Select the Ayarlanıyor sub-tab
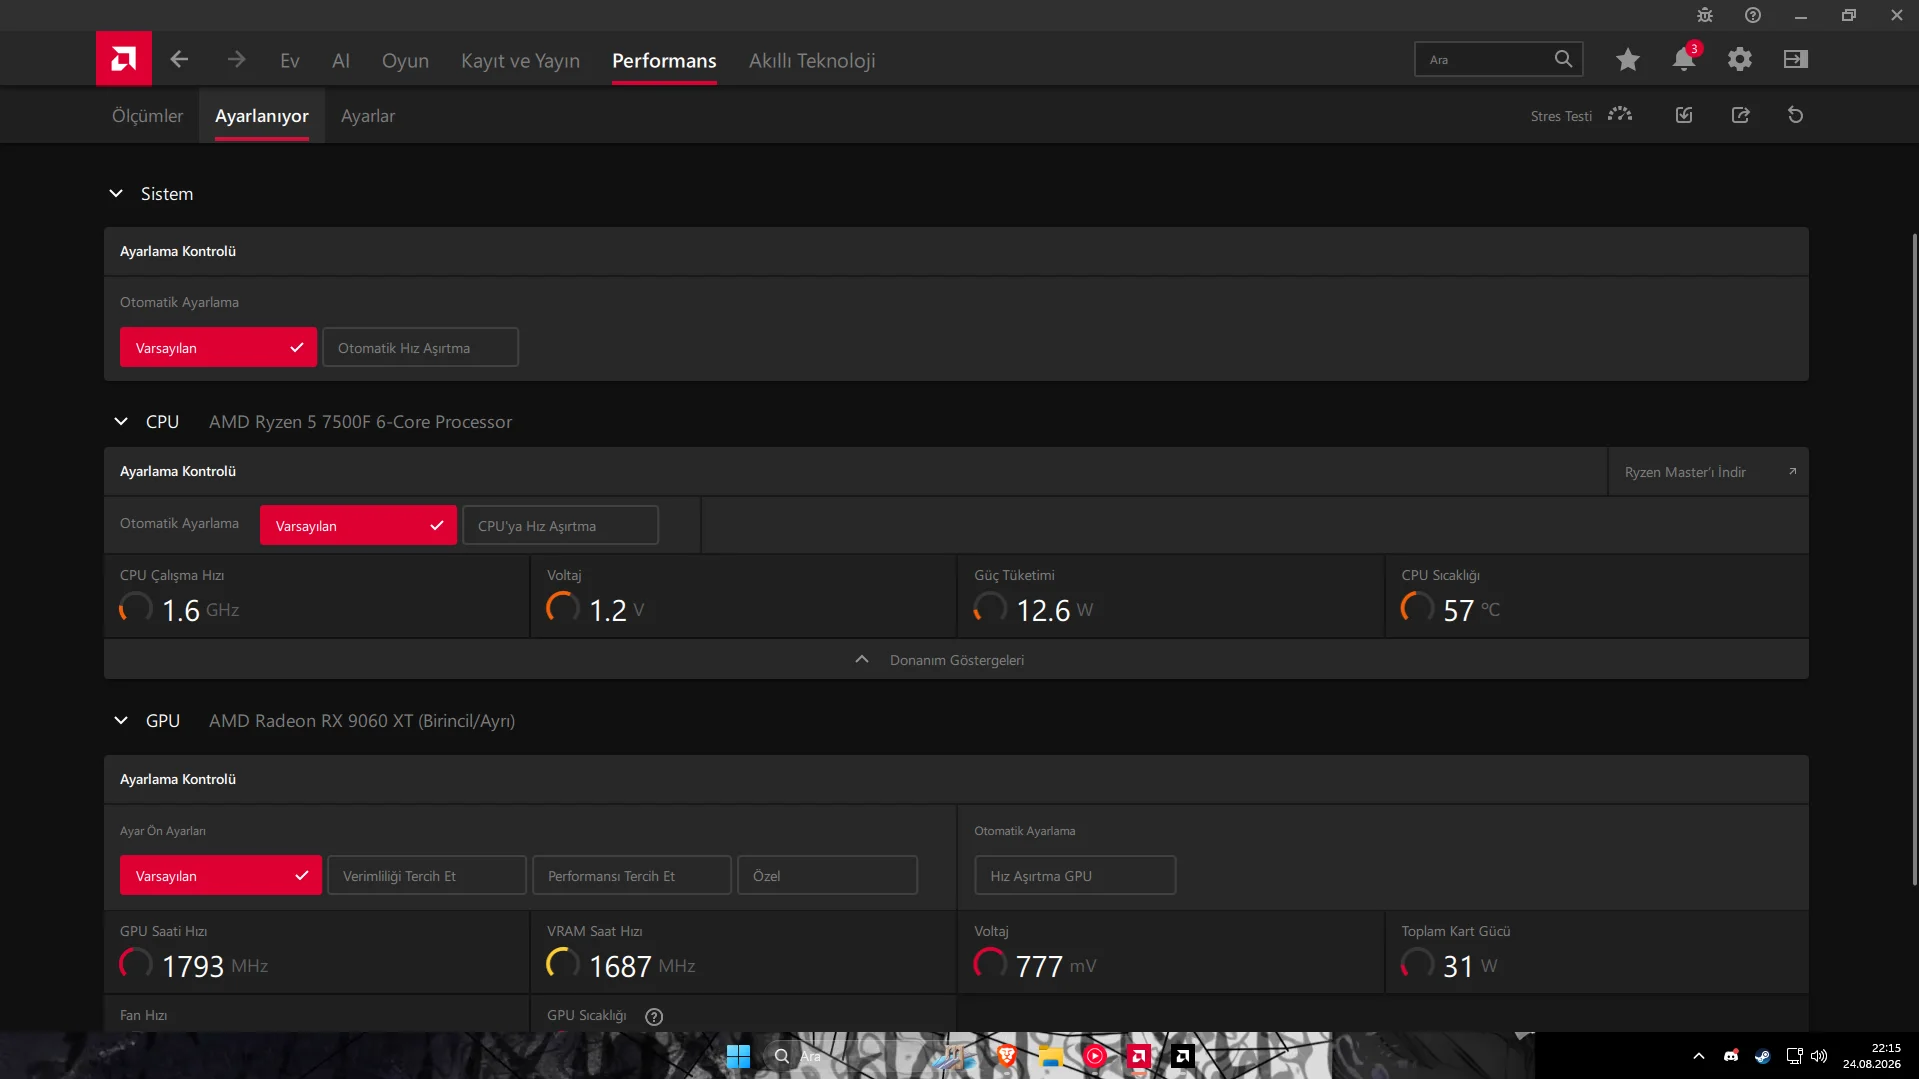Image resolution: width=1919 pixels, height=1079 pixels. click(x=262, y=115)
